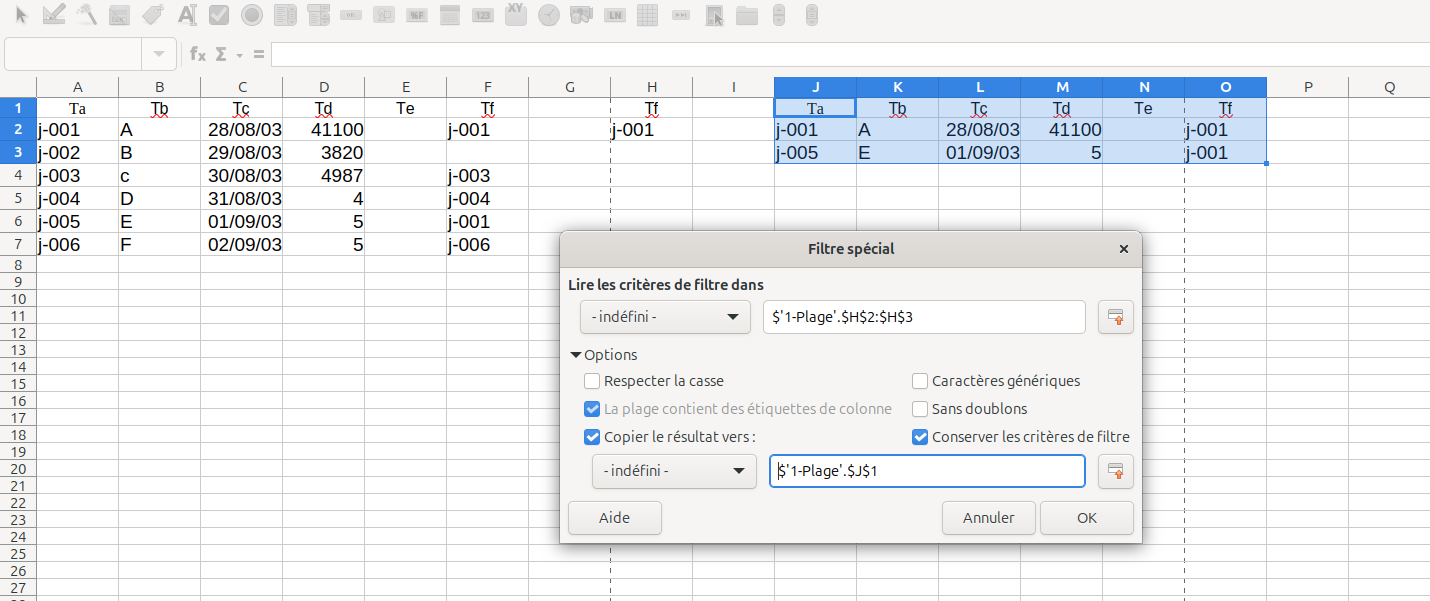Image resolution: width=1430 pixels, height=601 pixels.
Task: Select cell j-001 in column H
Action: [x=652, y=130]
